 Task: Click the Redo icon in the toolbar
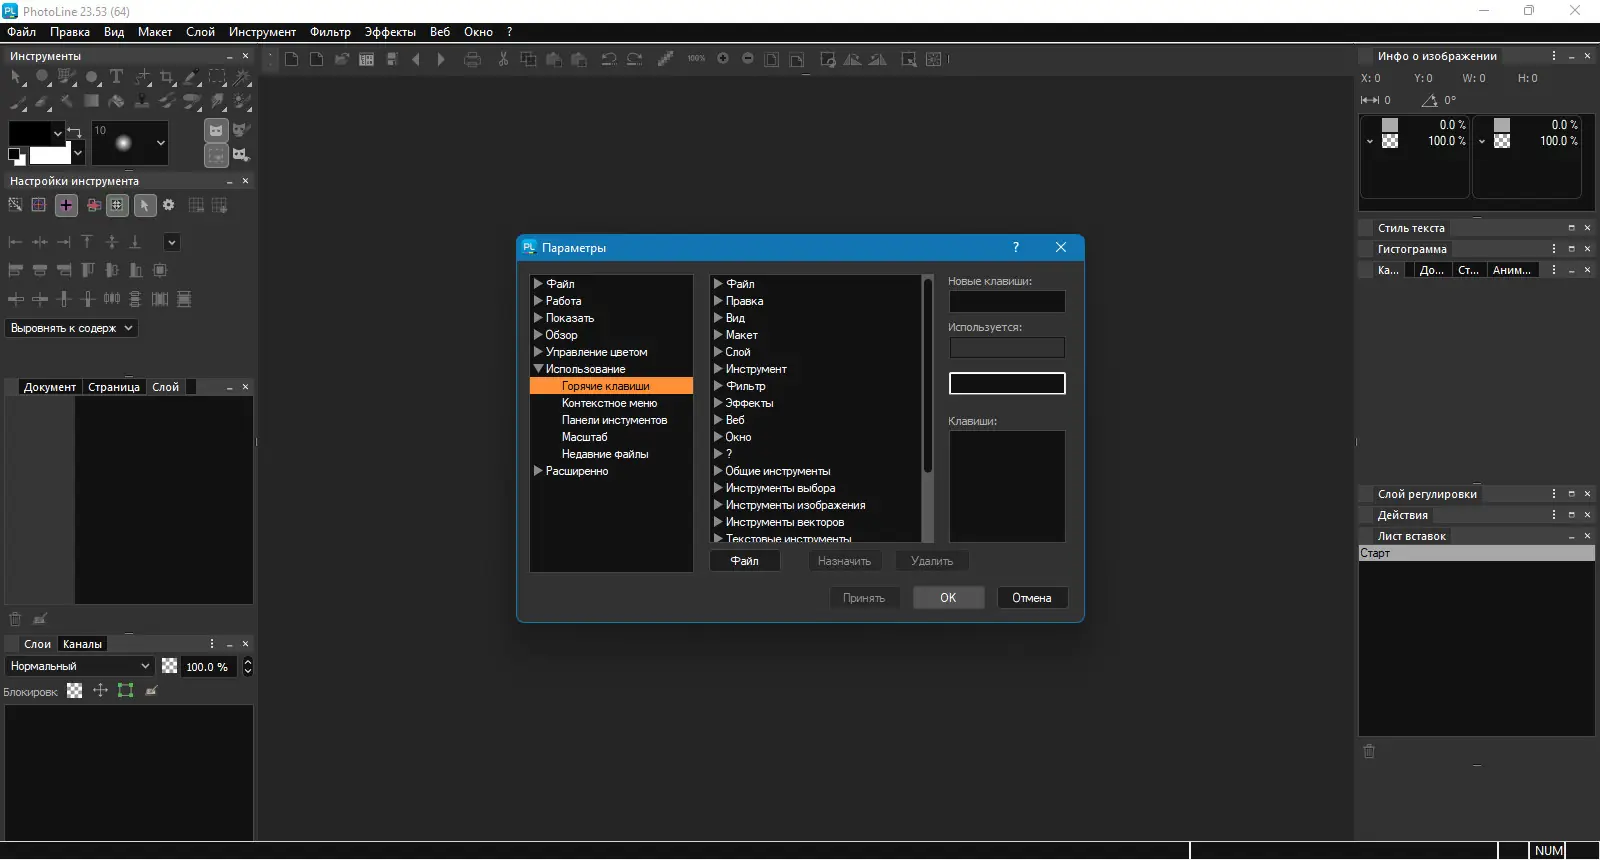tap(634, 60)
